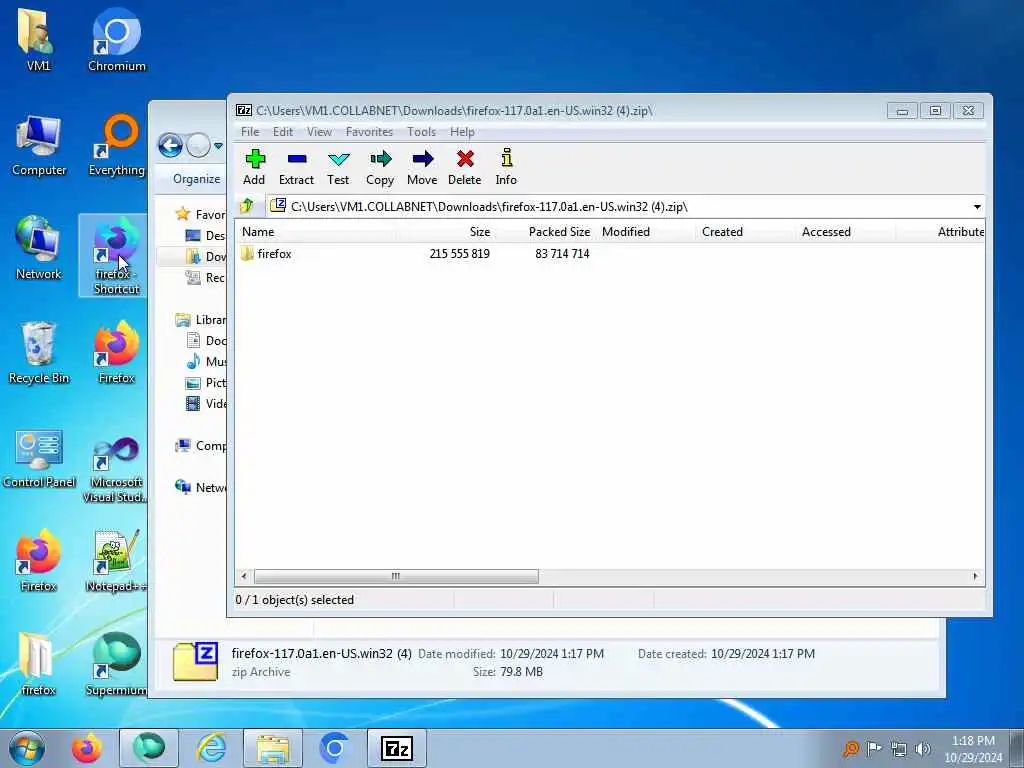Click the scrollbar right arrow in 7-Zip
This screenshot has width=1024, height=768.
click(x=976, y=576)
